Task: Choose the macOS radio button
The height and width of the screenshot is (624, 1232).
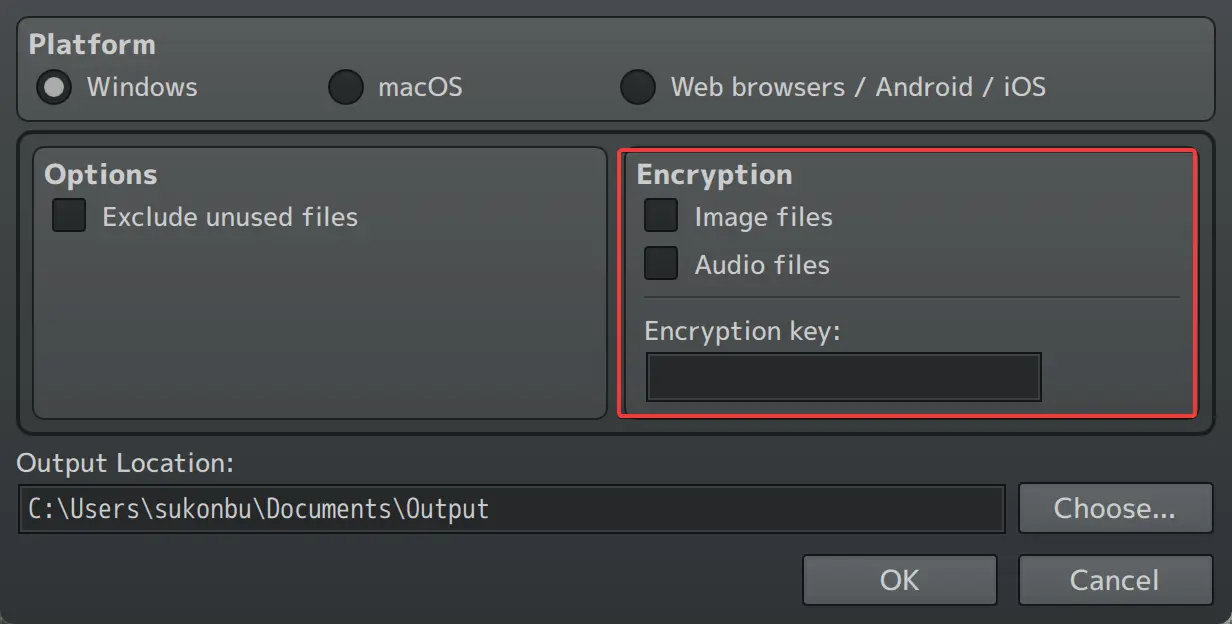Action: pos(345,87)
